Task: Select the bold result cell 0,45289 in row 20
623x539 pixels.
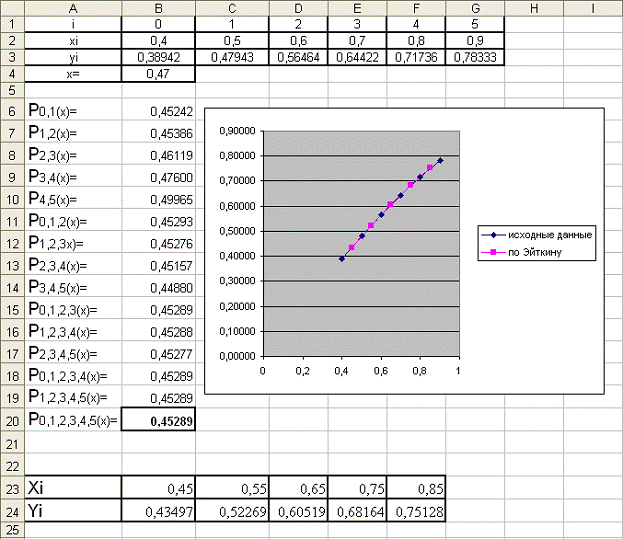Action: (x=158, y=421)
